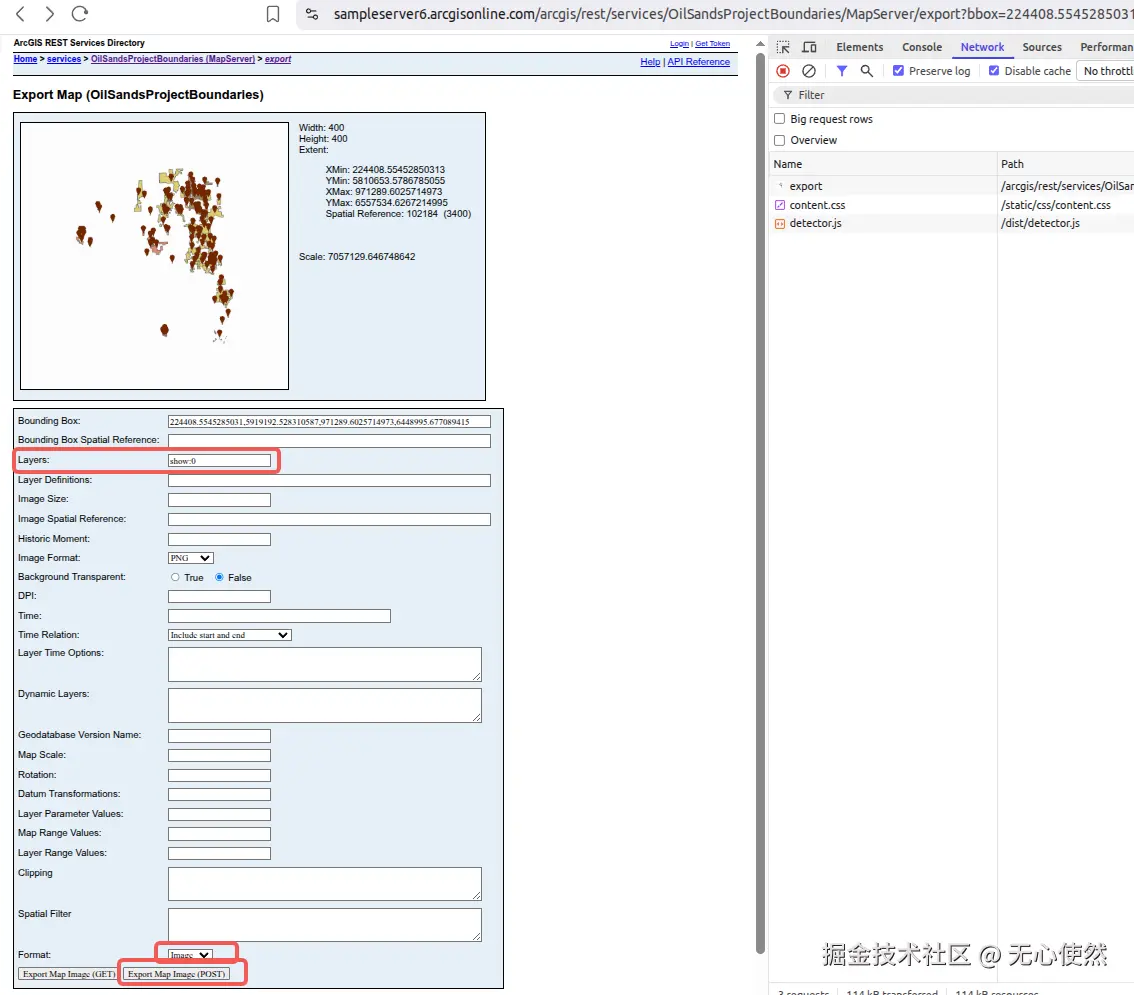The width and height of the screenshot is (1134, 995).
Task: Focus the Historic Moment field
Action: coord(219,539)
